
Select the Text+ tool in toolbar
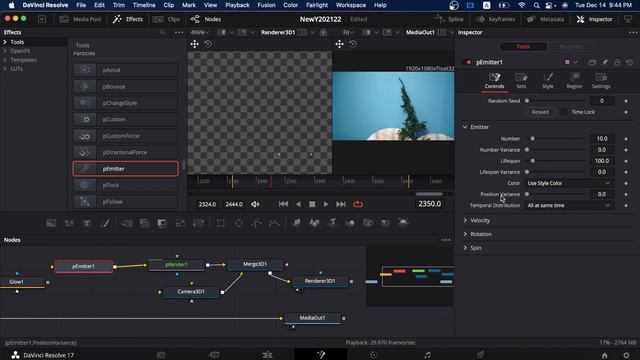click(87, 223)
